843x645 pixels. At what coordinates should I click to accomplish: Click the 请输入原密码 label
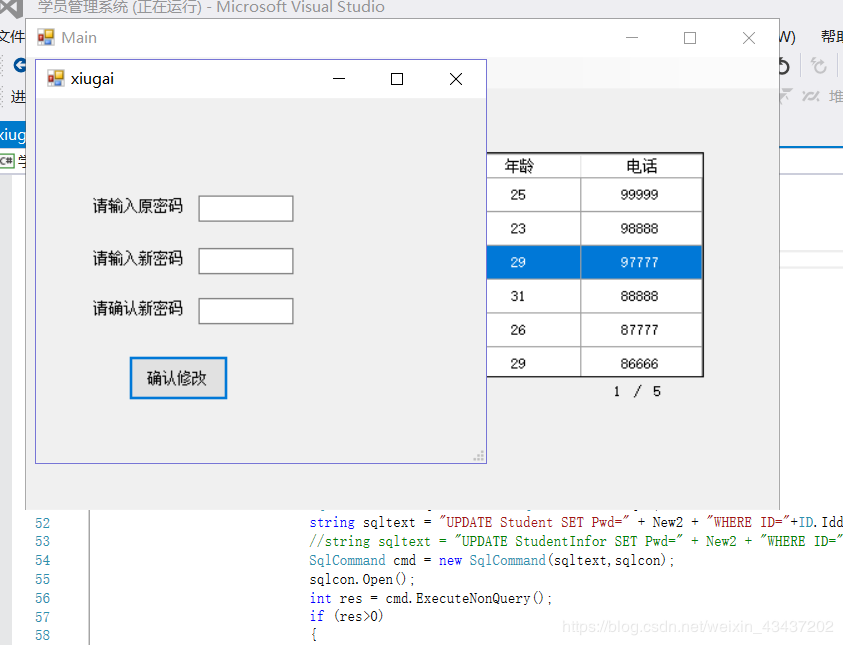click(x=138, y=206)
